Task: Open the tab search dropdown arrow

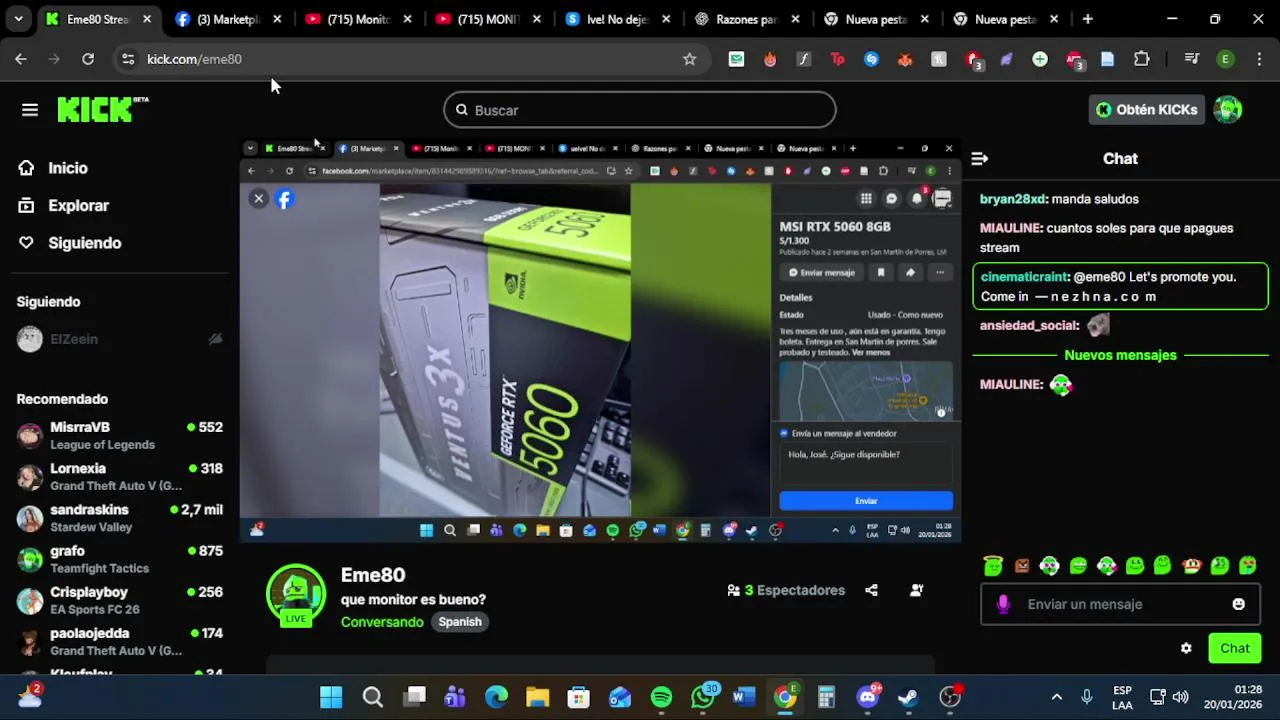Action: [18, 19]
